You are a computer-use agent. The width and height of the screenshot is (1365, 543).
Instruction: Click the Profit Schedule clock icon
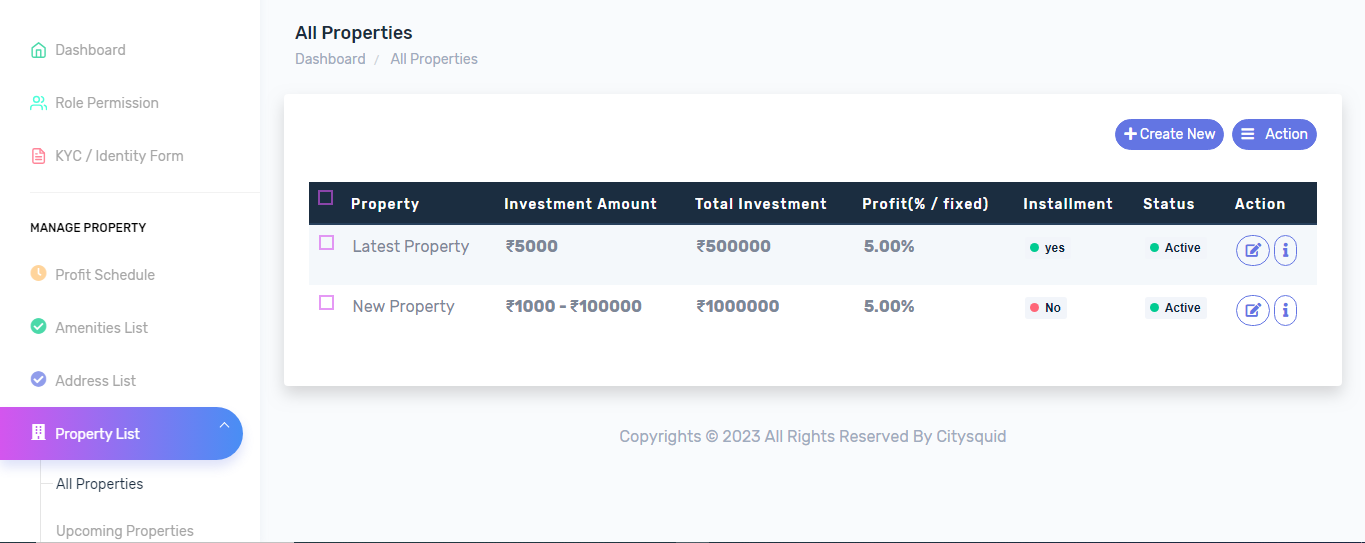point(38,274)
